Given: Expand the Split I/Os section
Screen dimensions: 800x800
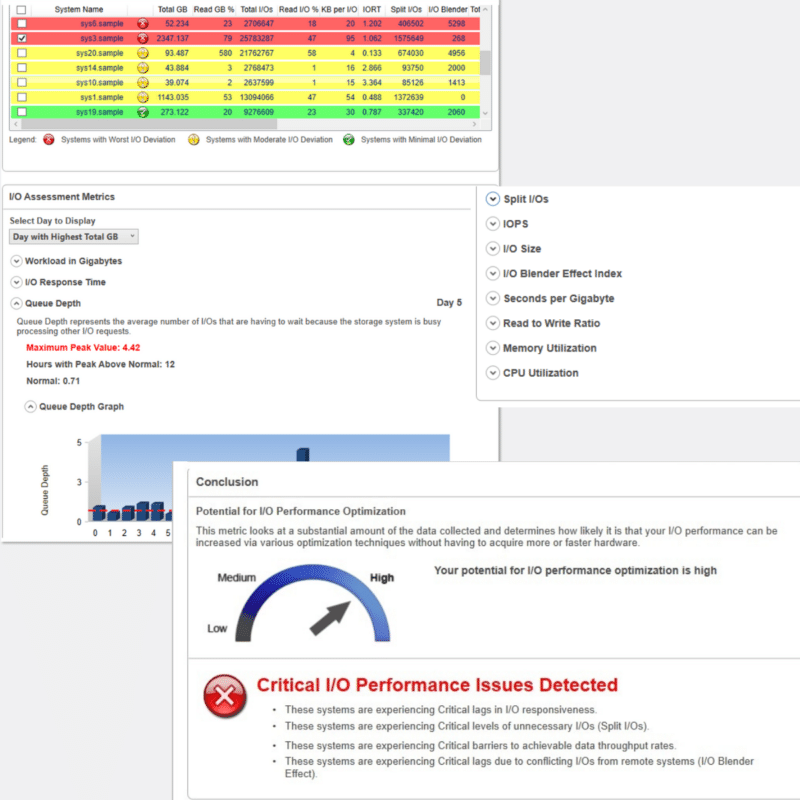Looking at the screenshot, I should click(493, 199).
